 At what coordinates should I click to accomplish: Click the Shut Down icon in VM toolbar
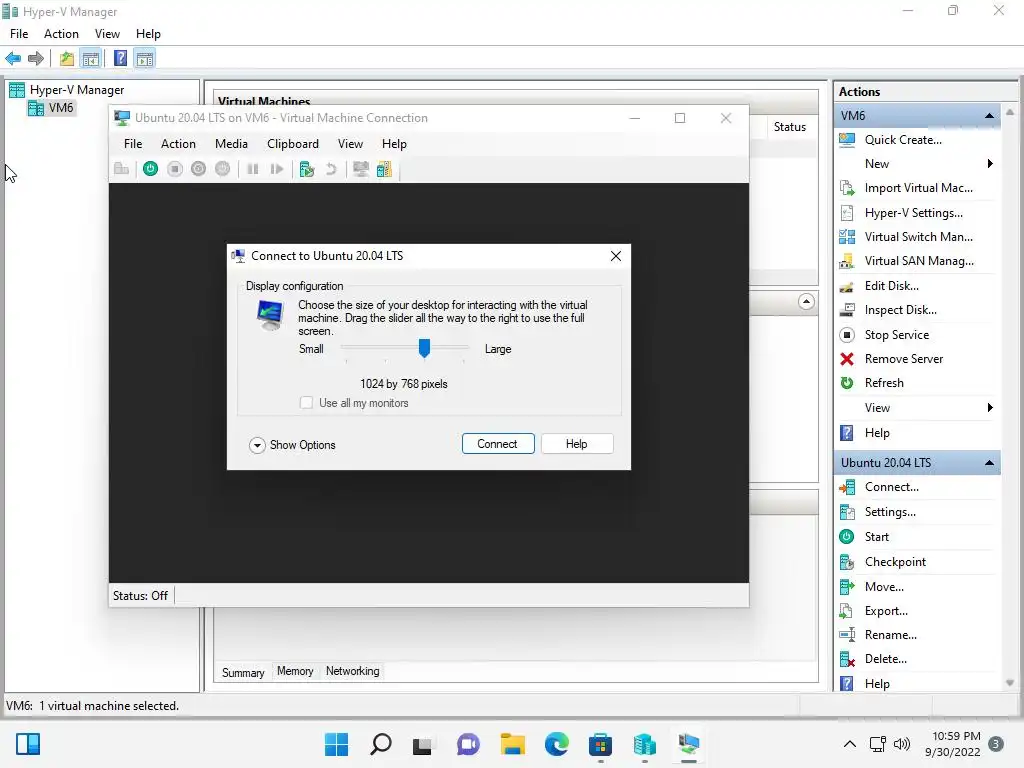tap(199, 169)
